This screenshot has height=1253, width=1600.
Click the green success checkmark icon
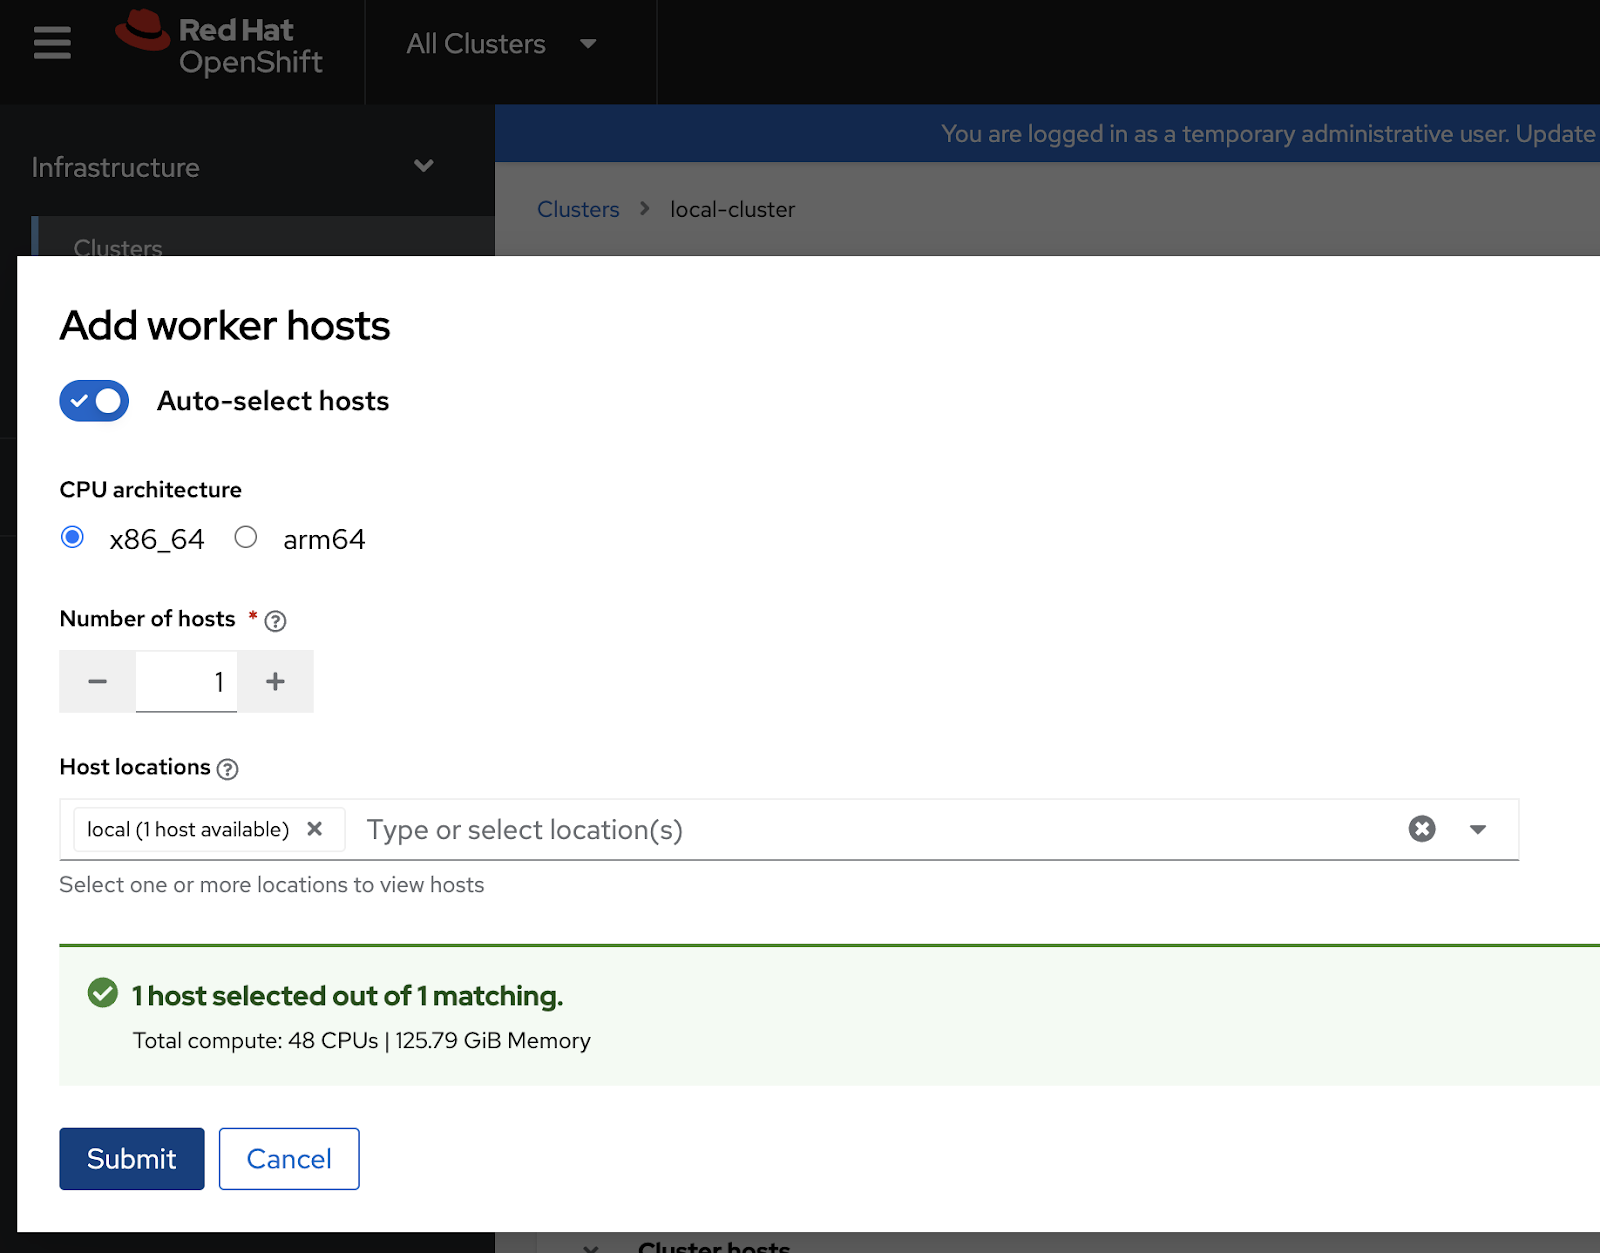101,993
